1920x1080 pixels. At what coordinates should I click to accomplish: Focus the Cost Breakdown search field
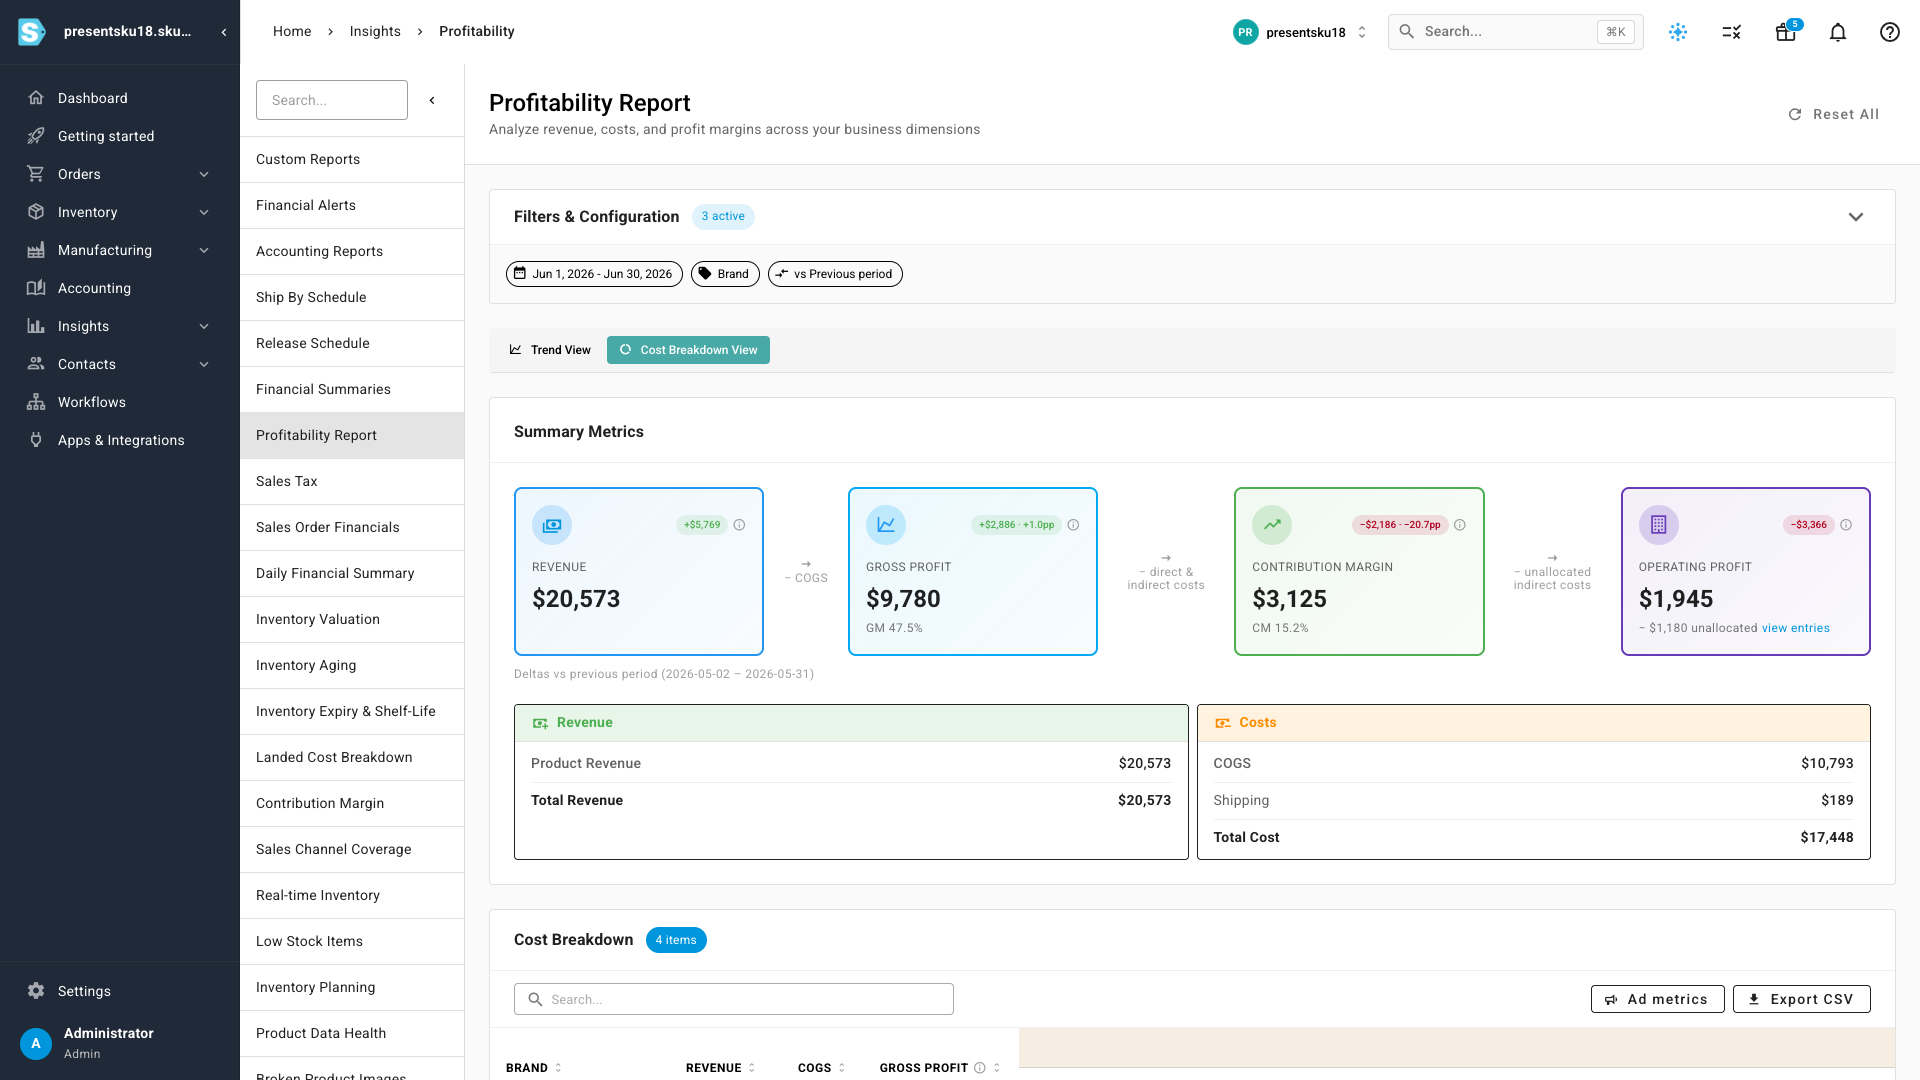[733, 999]
